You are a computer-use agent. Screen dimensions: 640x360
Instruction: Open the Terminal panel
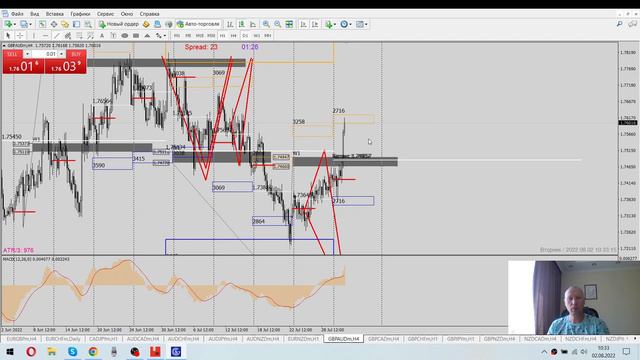click(76, 24)
